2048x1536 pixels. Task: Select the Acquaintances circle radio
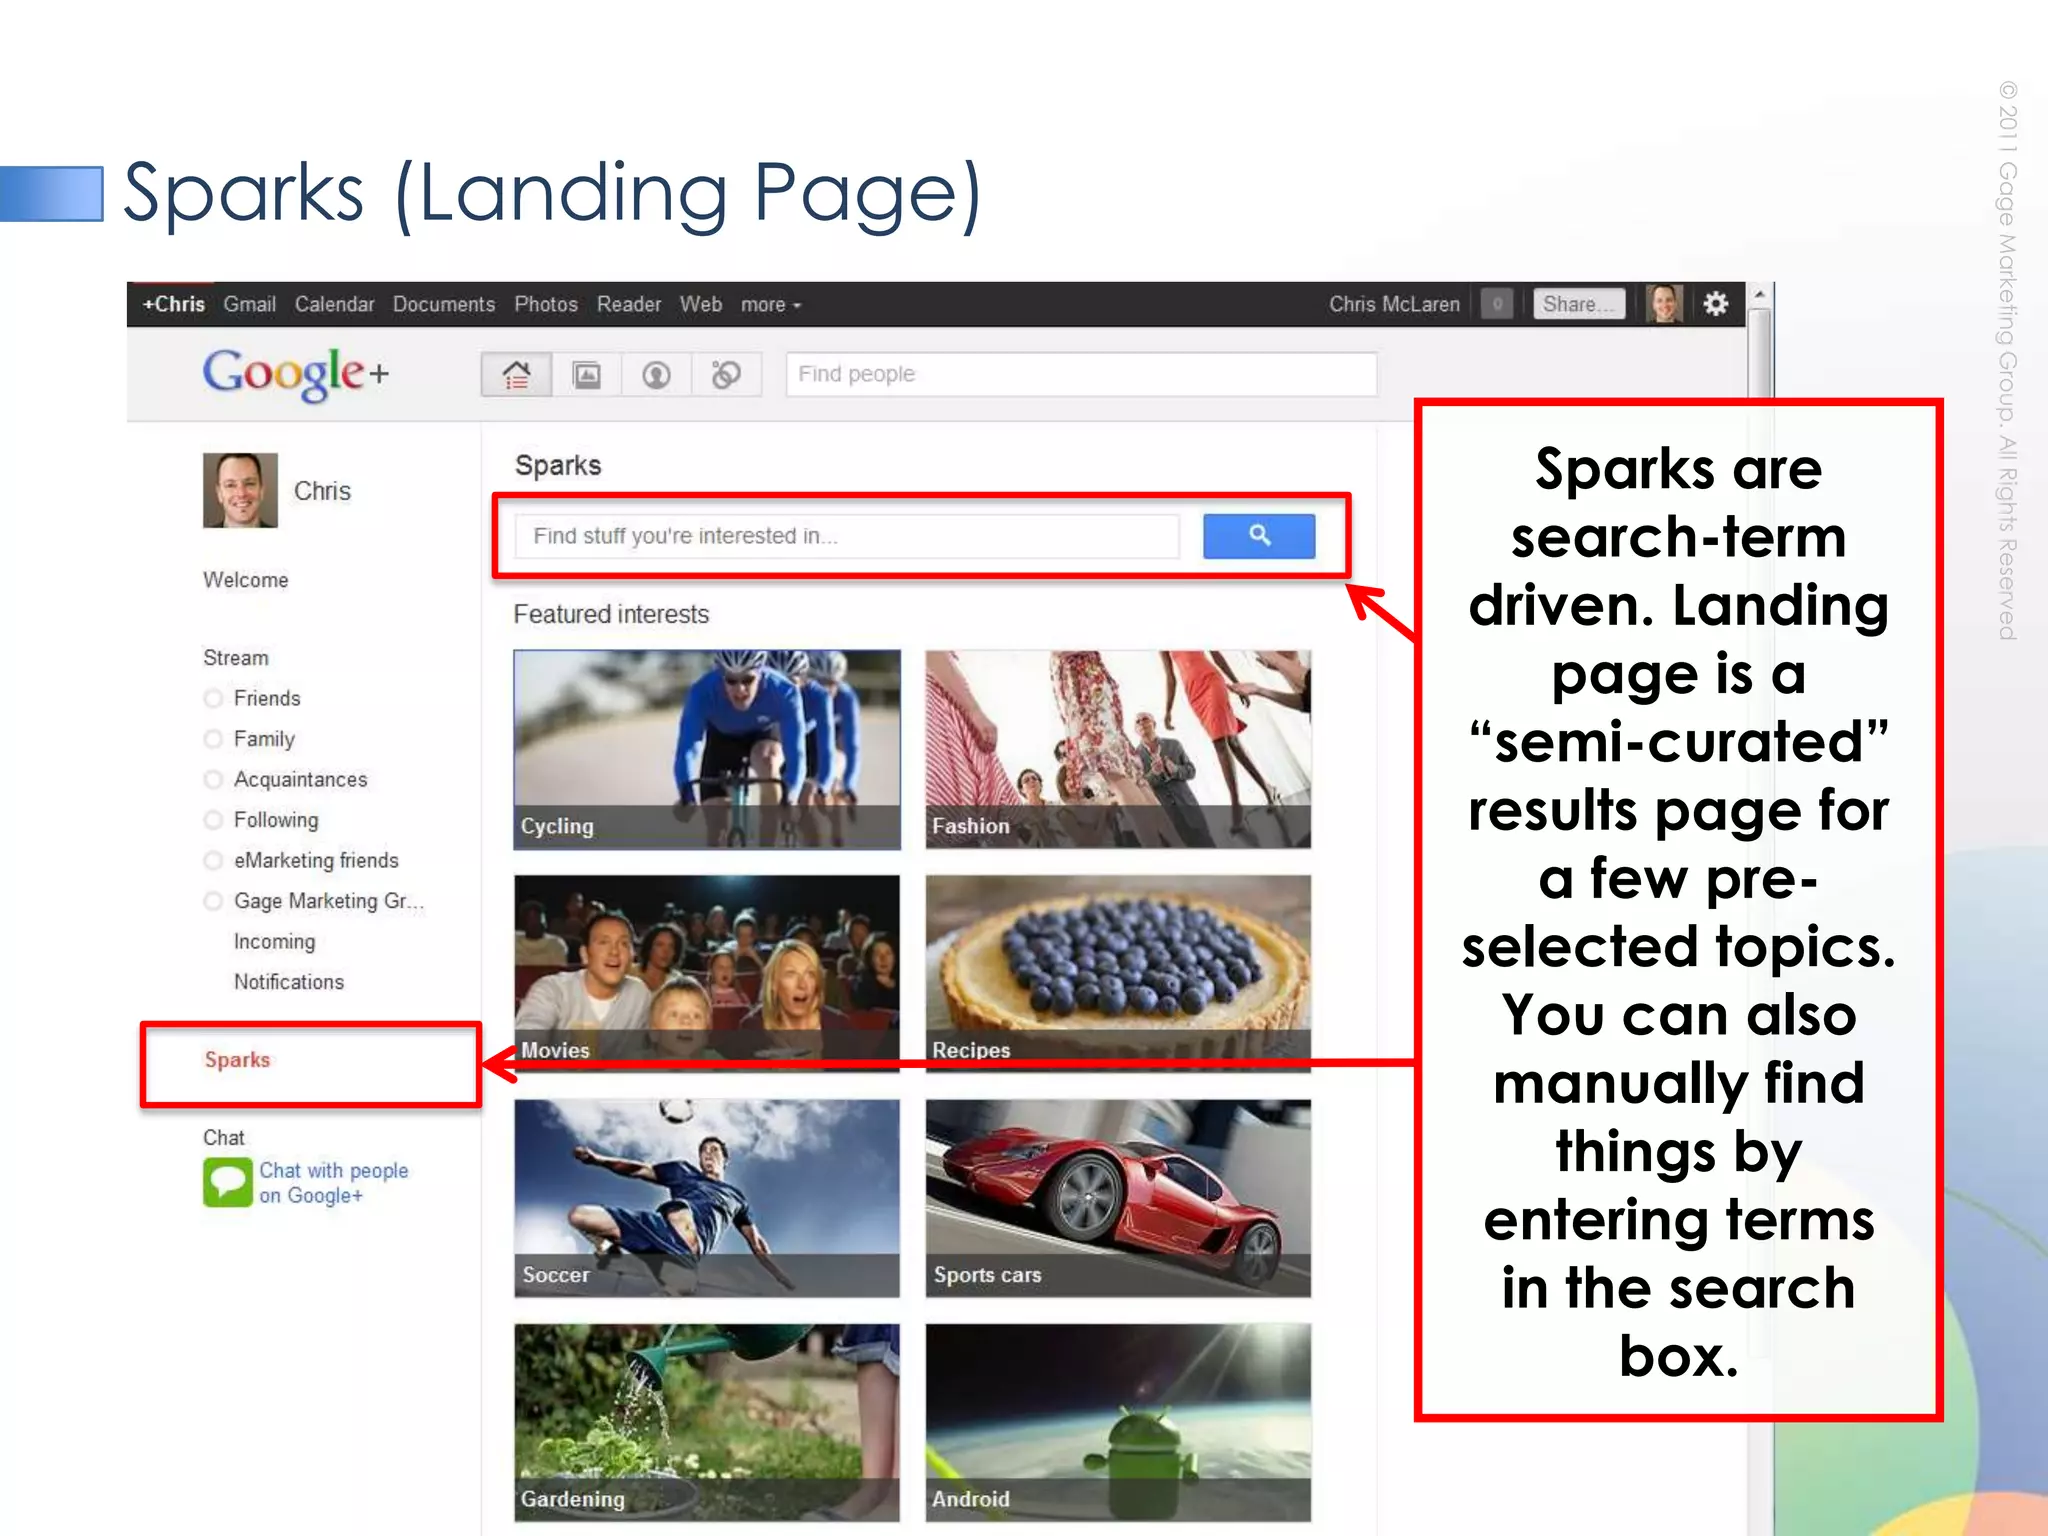pyautogui.click(x=213, y=779)
